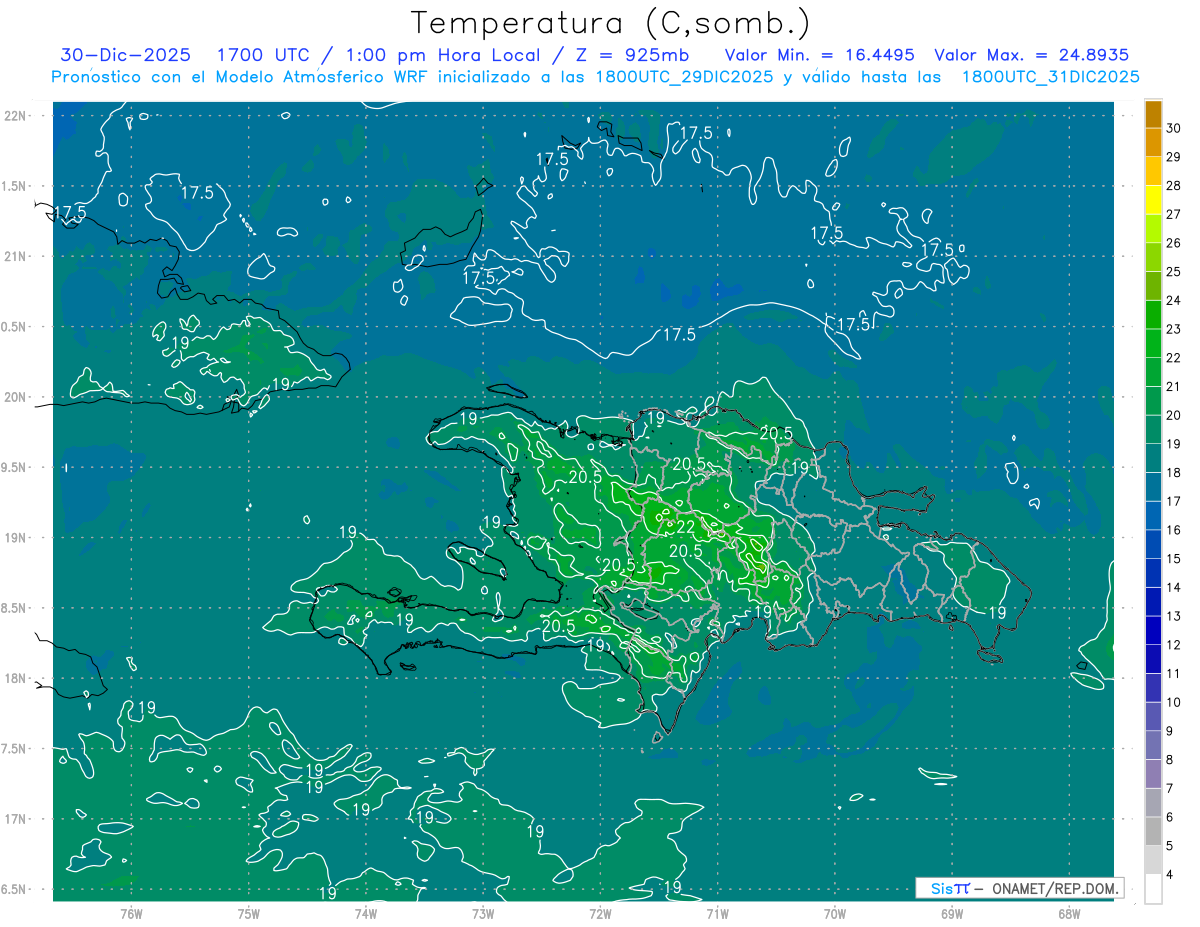Click the 19N latitude axis label
The image size is (1200, 927).
[15, 538]
